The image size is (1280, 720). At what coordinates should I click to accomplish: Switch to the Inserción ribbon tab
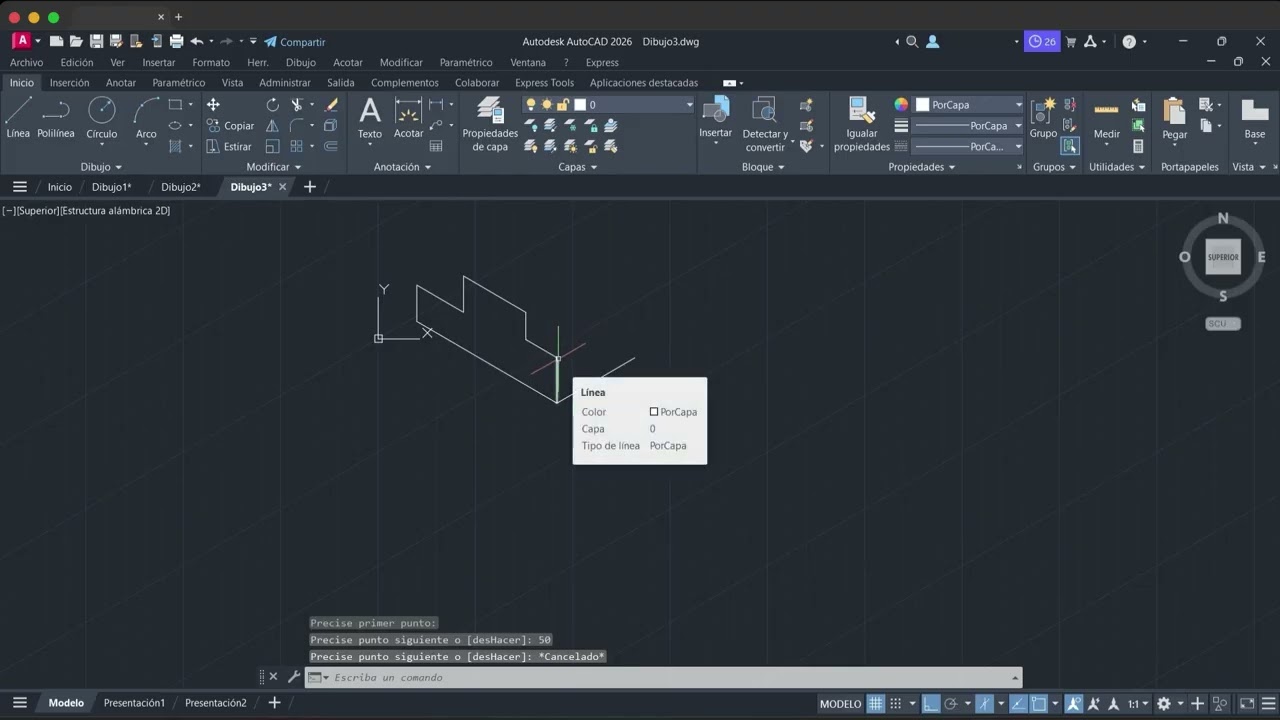pos(70,83)
